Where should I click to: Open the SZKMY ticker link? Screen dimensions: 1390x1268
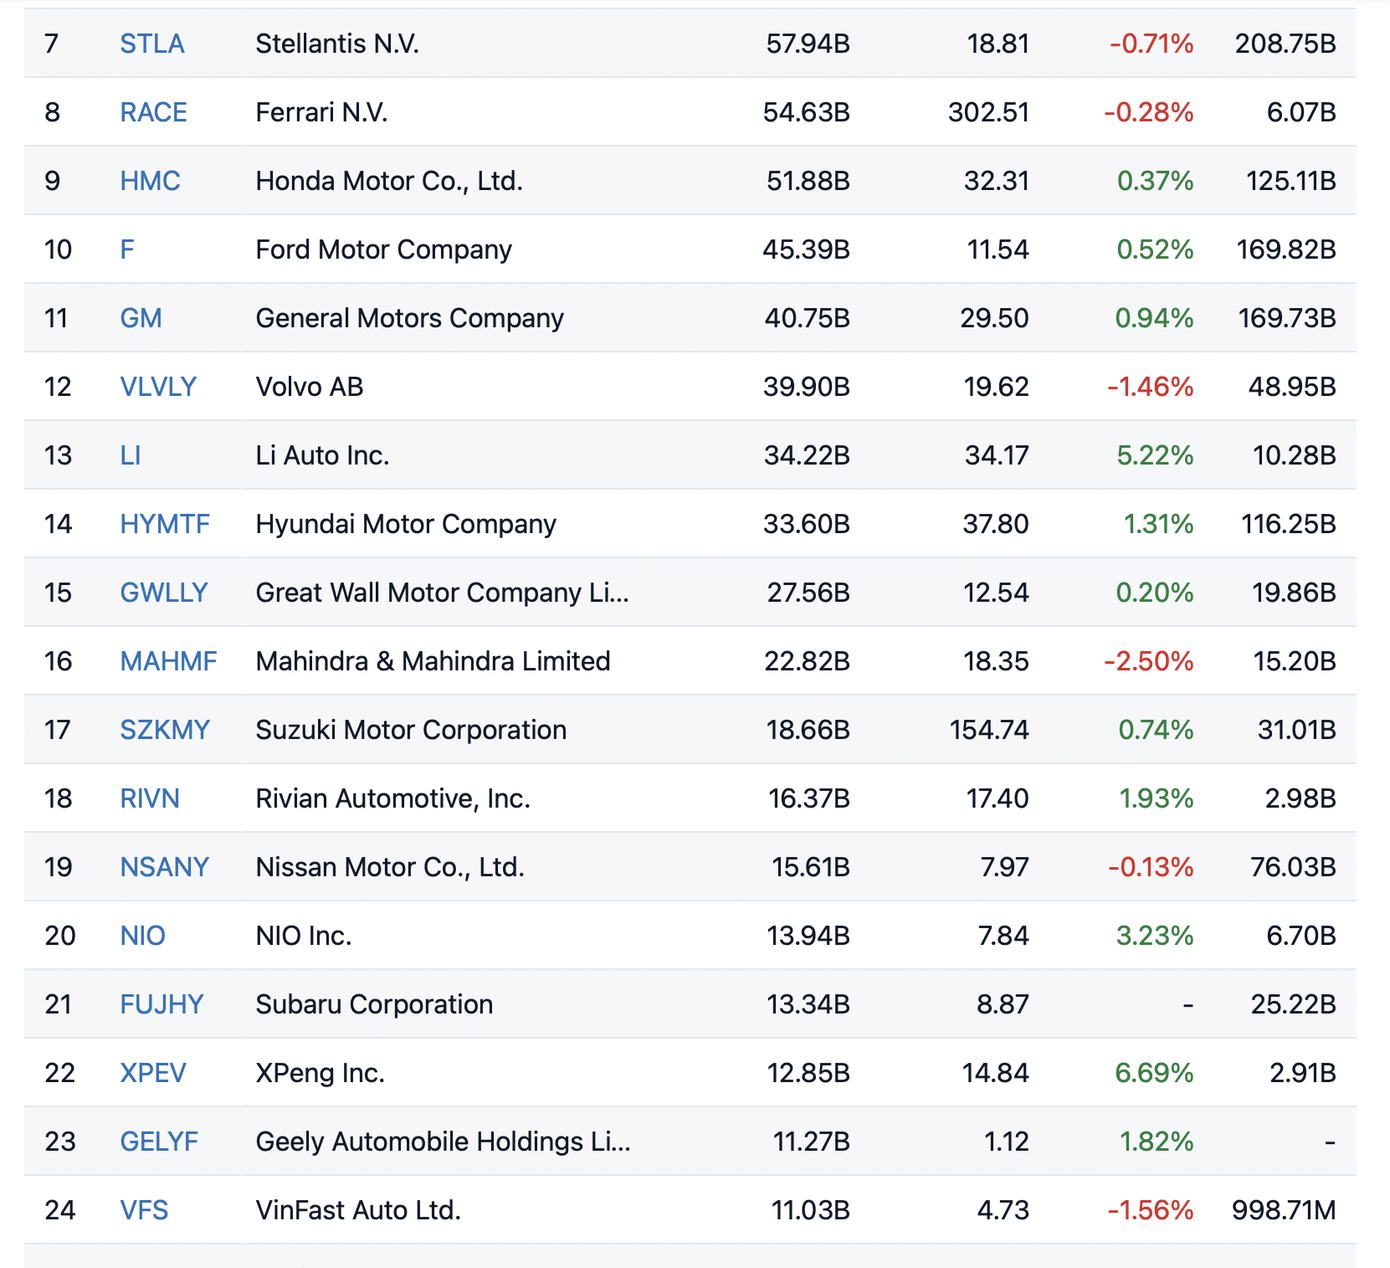point(165,730)
